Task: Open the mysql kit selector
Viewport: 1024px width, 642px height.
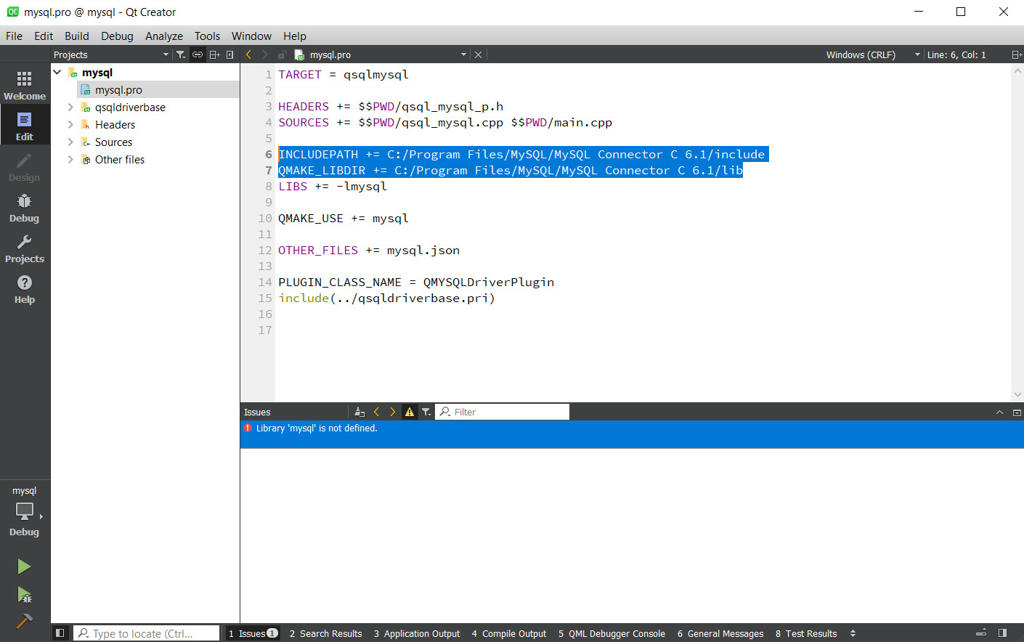Action: [x=24, y=511]
